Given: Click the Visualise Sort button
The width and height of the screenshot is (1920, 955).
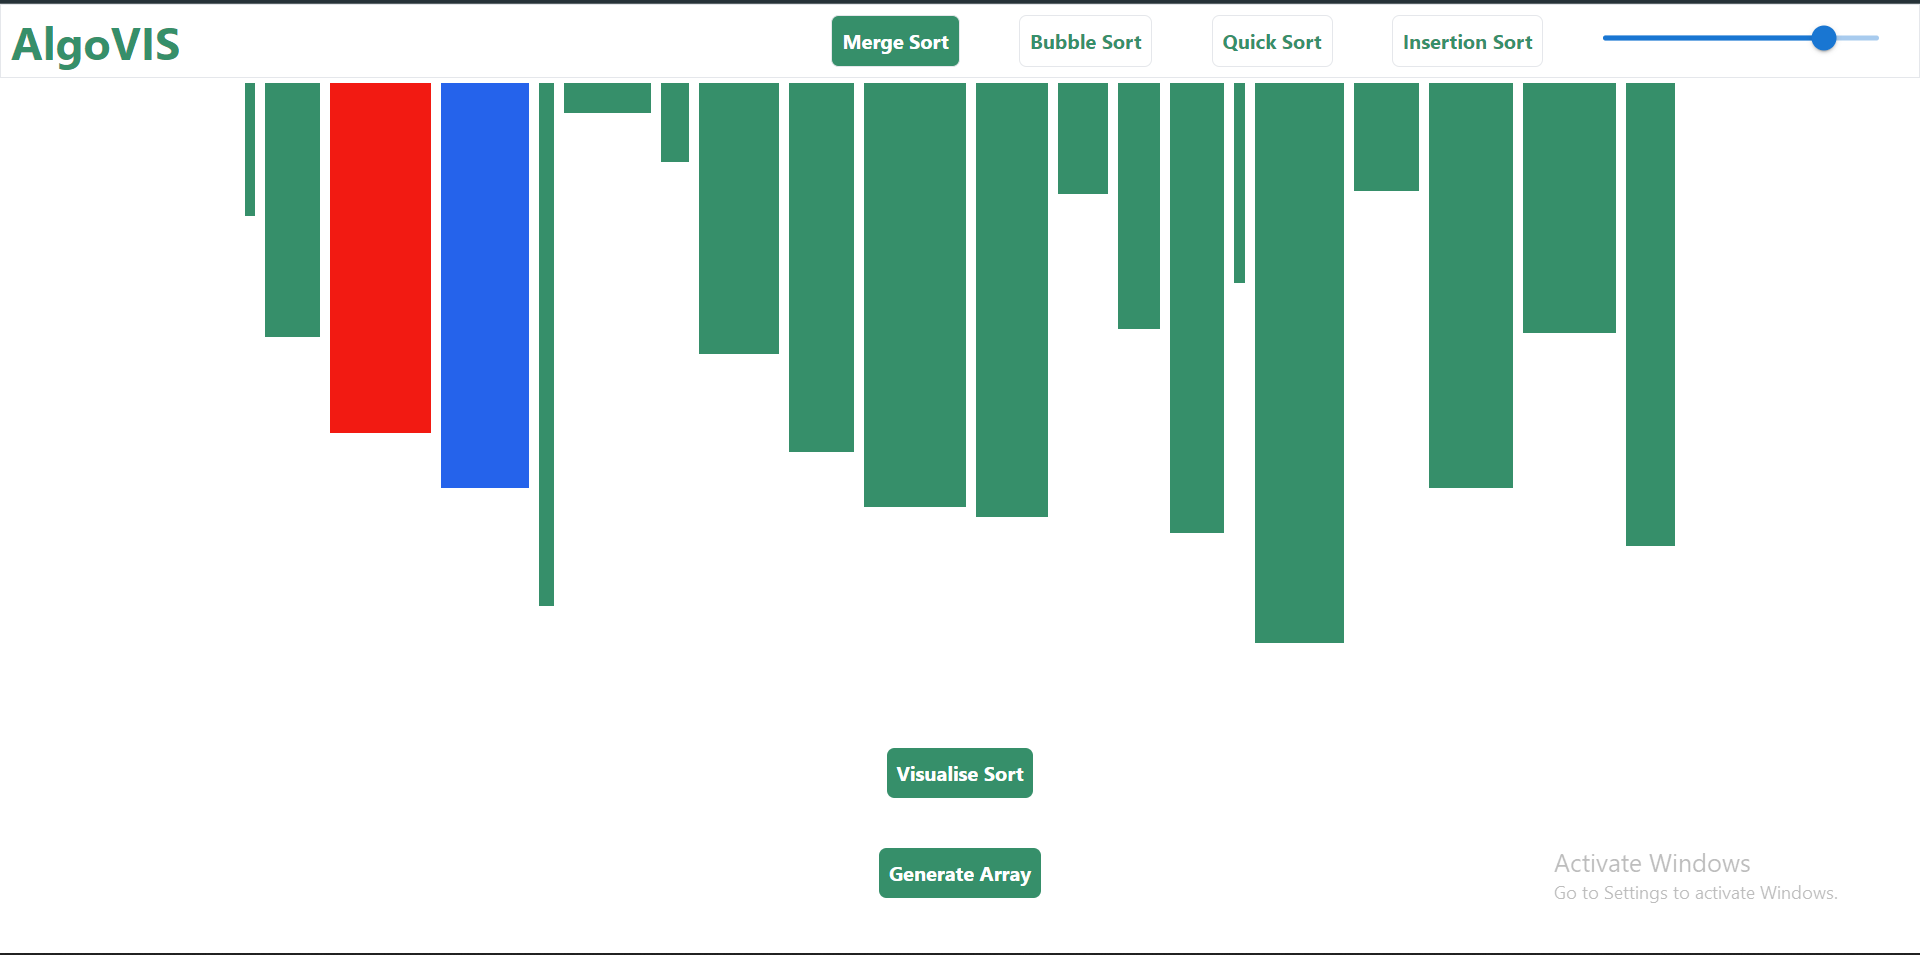Looking at the screenshot, I should click(960, 773).
